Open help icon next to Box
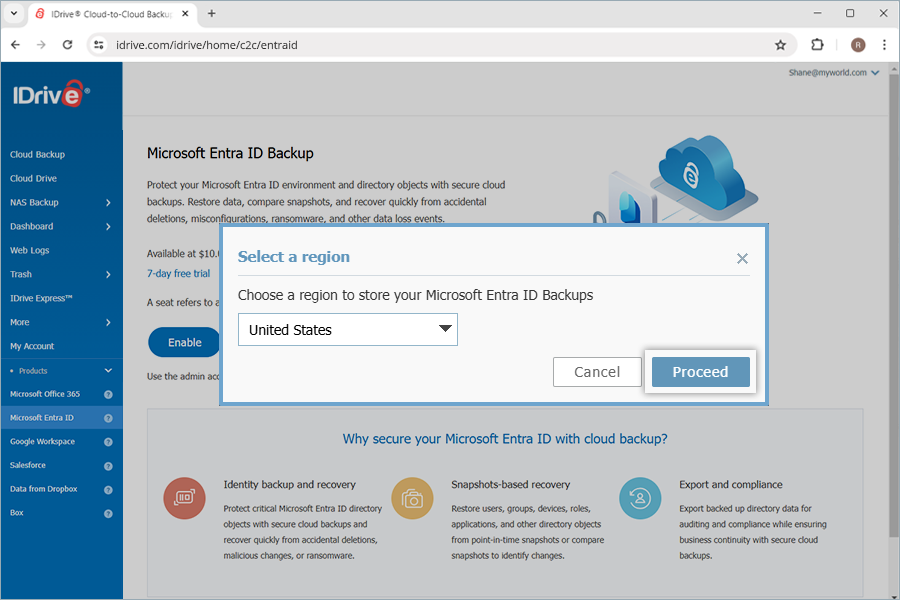900x600 pixels. [x=108, y=514]
